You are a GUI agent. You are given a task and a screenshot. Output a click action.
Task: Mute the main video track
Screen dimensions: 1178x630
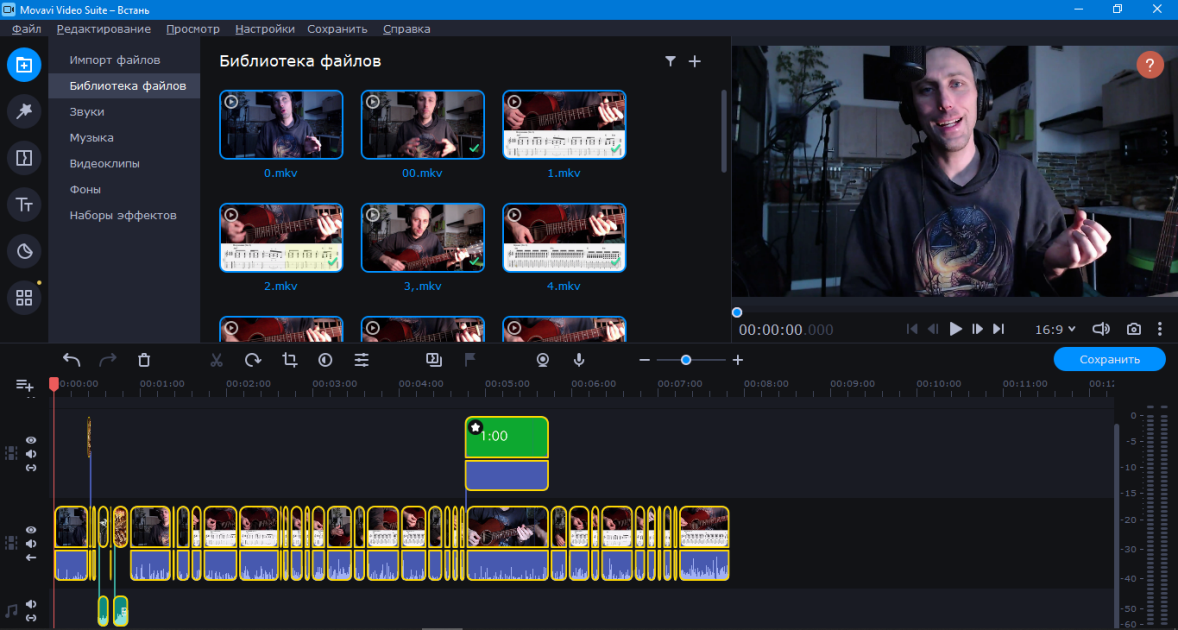coord(31,544)
